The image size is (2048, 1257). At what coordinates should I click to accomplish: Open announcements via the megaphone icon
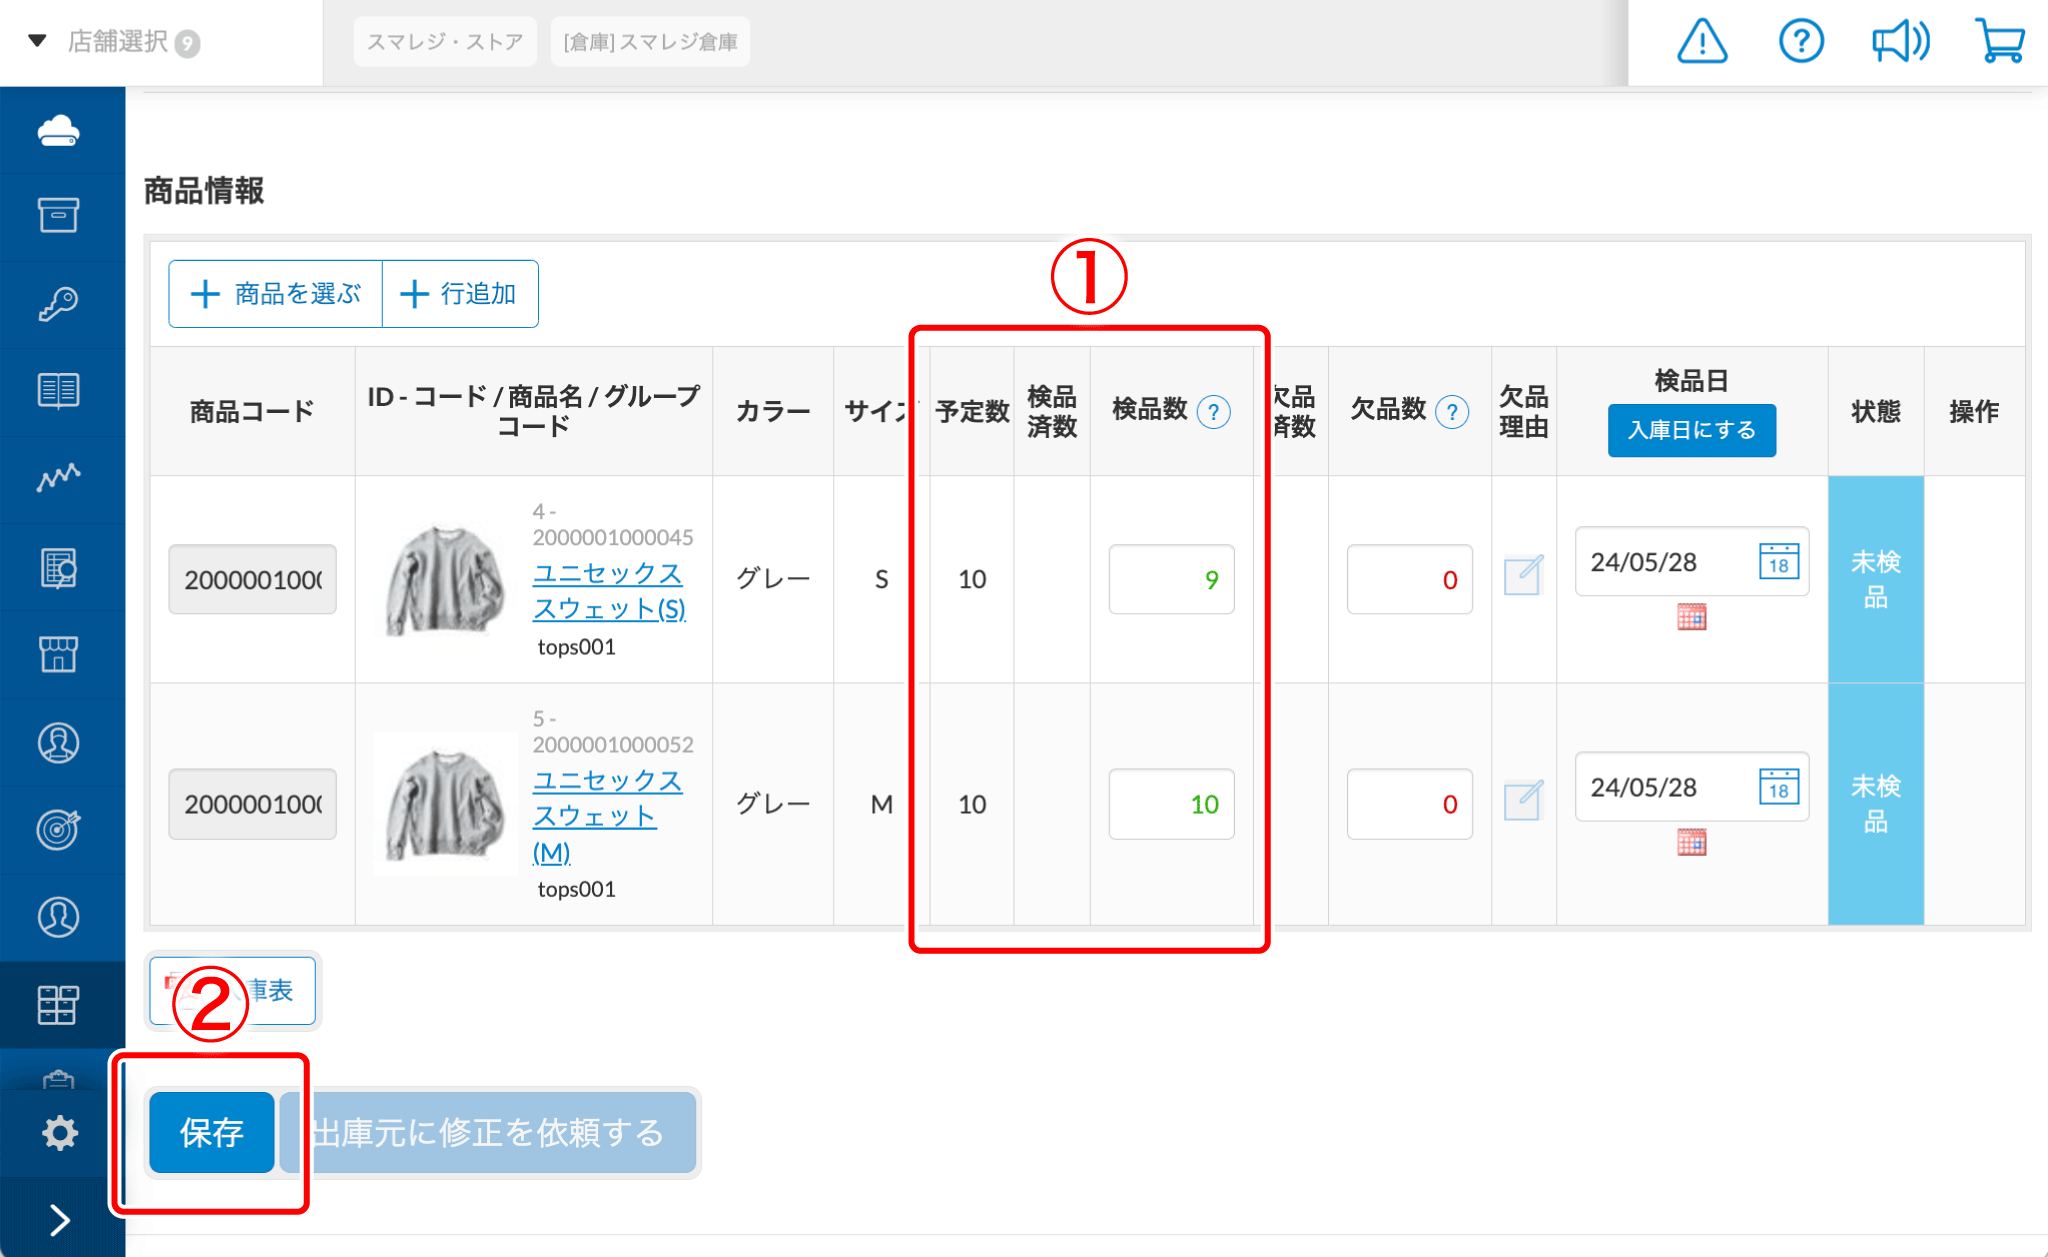(1899, 41)
